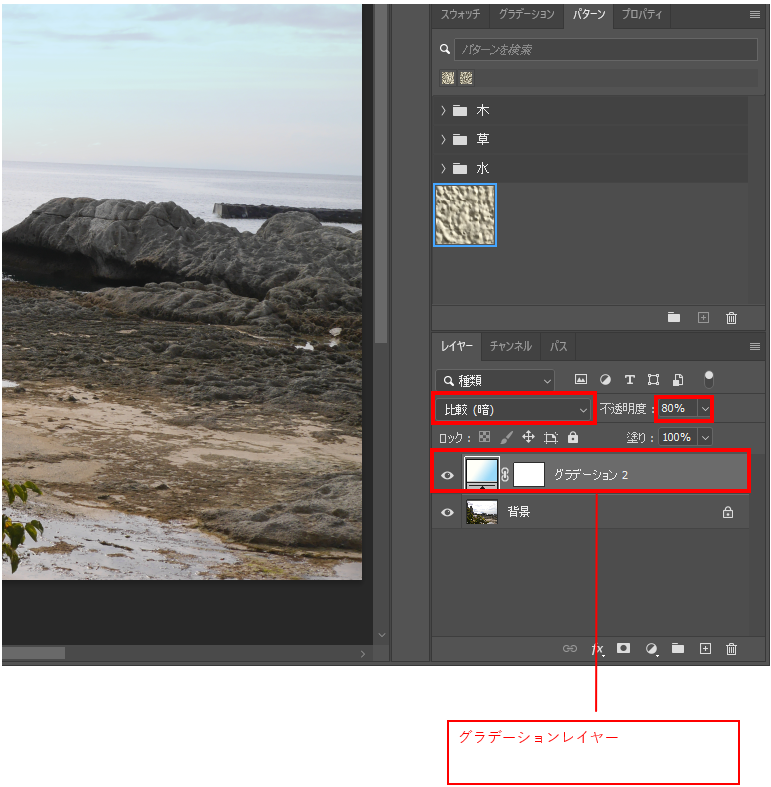Click the パターンを検索 search field
This screenshot has height=787, width=771.
pyautogui.click(x=605, y=49)
